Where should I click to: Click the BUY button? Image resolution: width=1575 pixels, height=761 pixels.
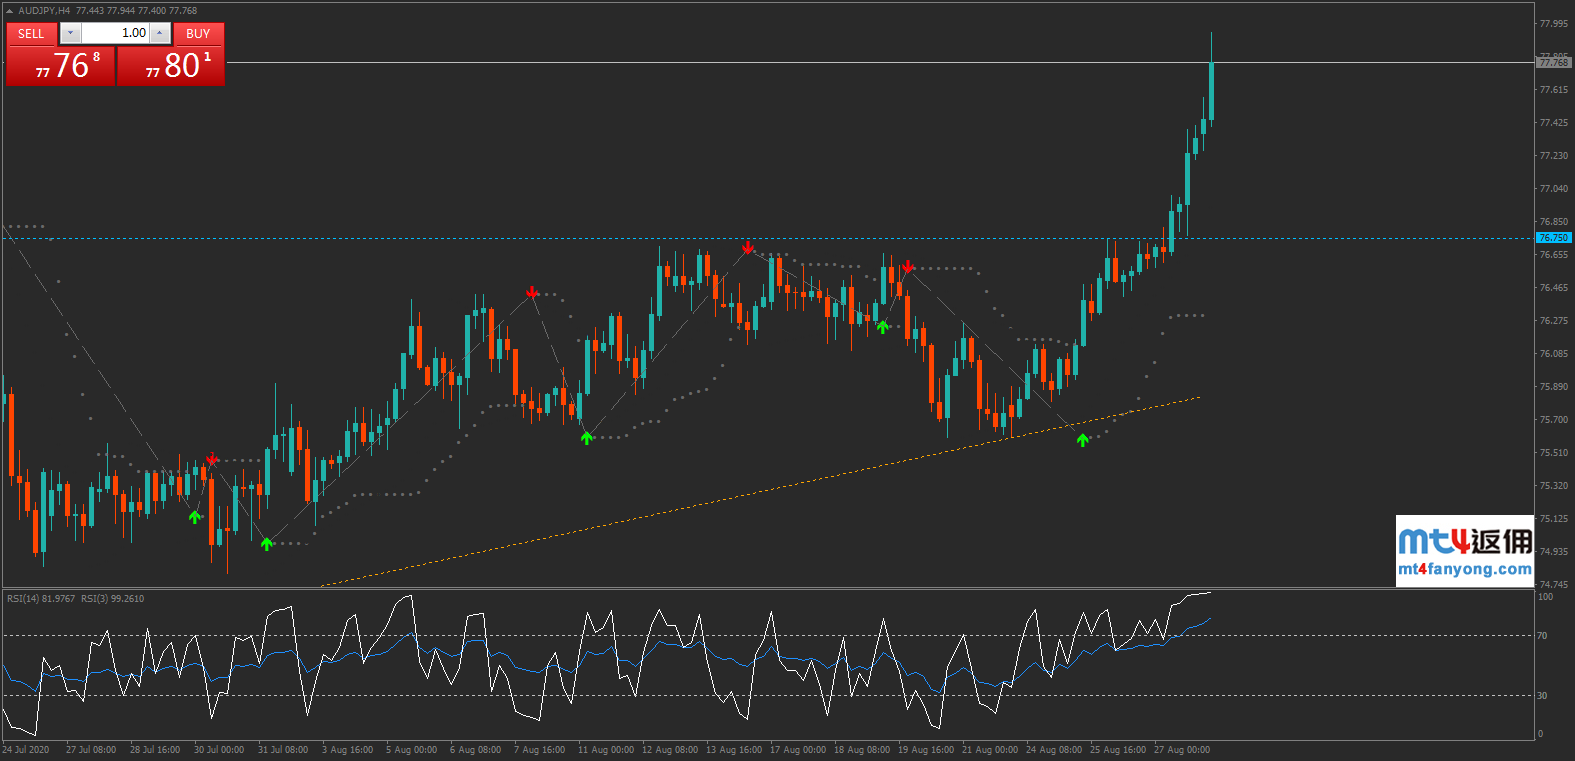click(198, 34)
